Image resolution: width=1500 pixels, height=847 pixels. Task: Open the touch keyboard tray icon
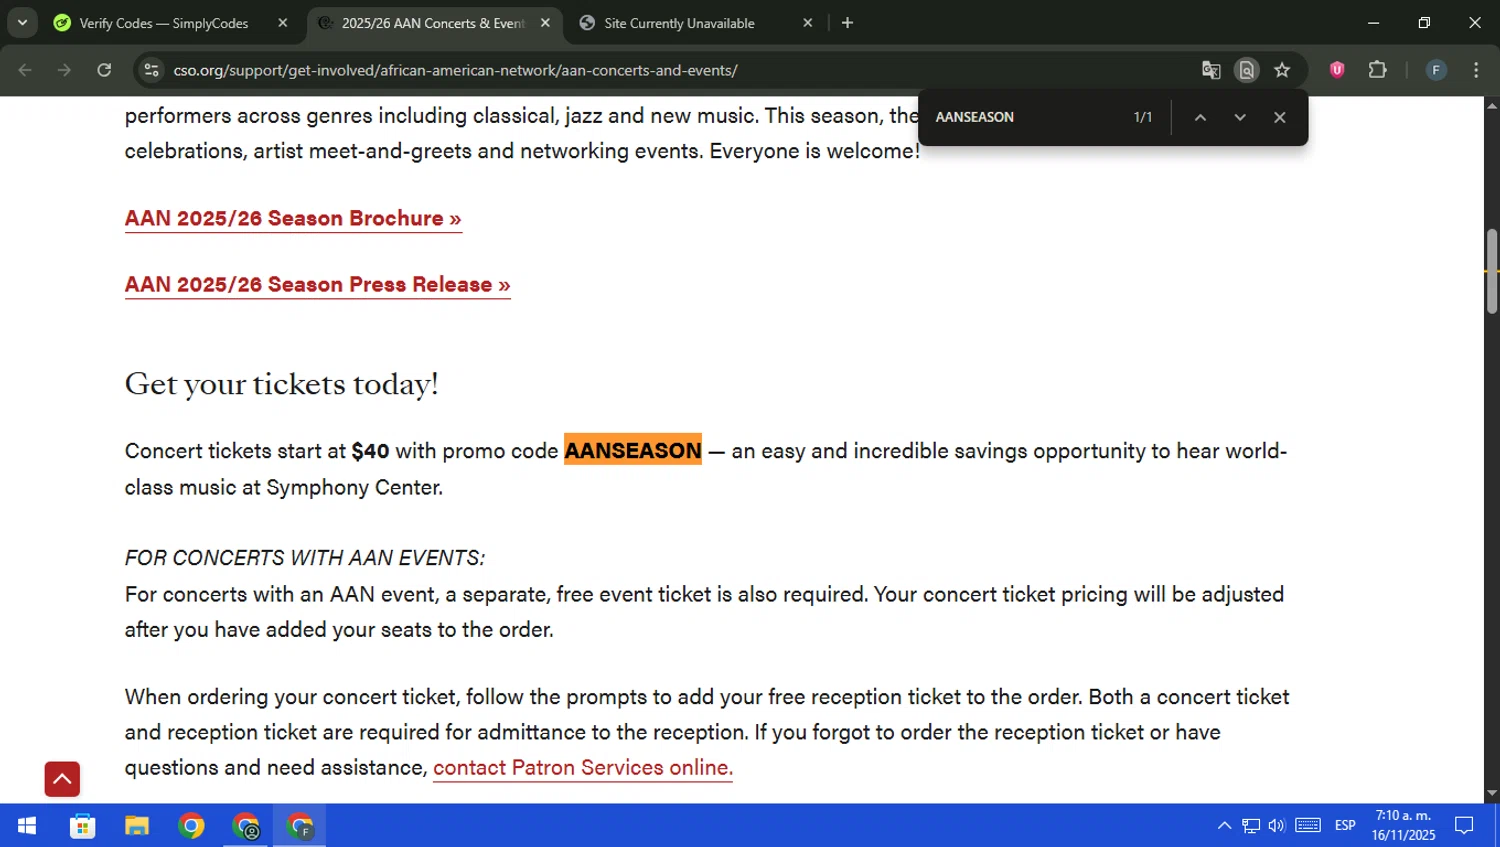1308,826
